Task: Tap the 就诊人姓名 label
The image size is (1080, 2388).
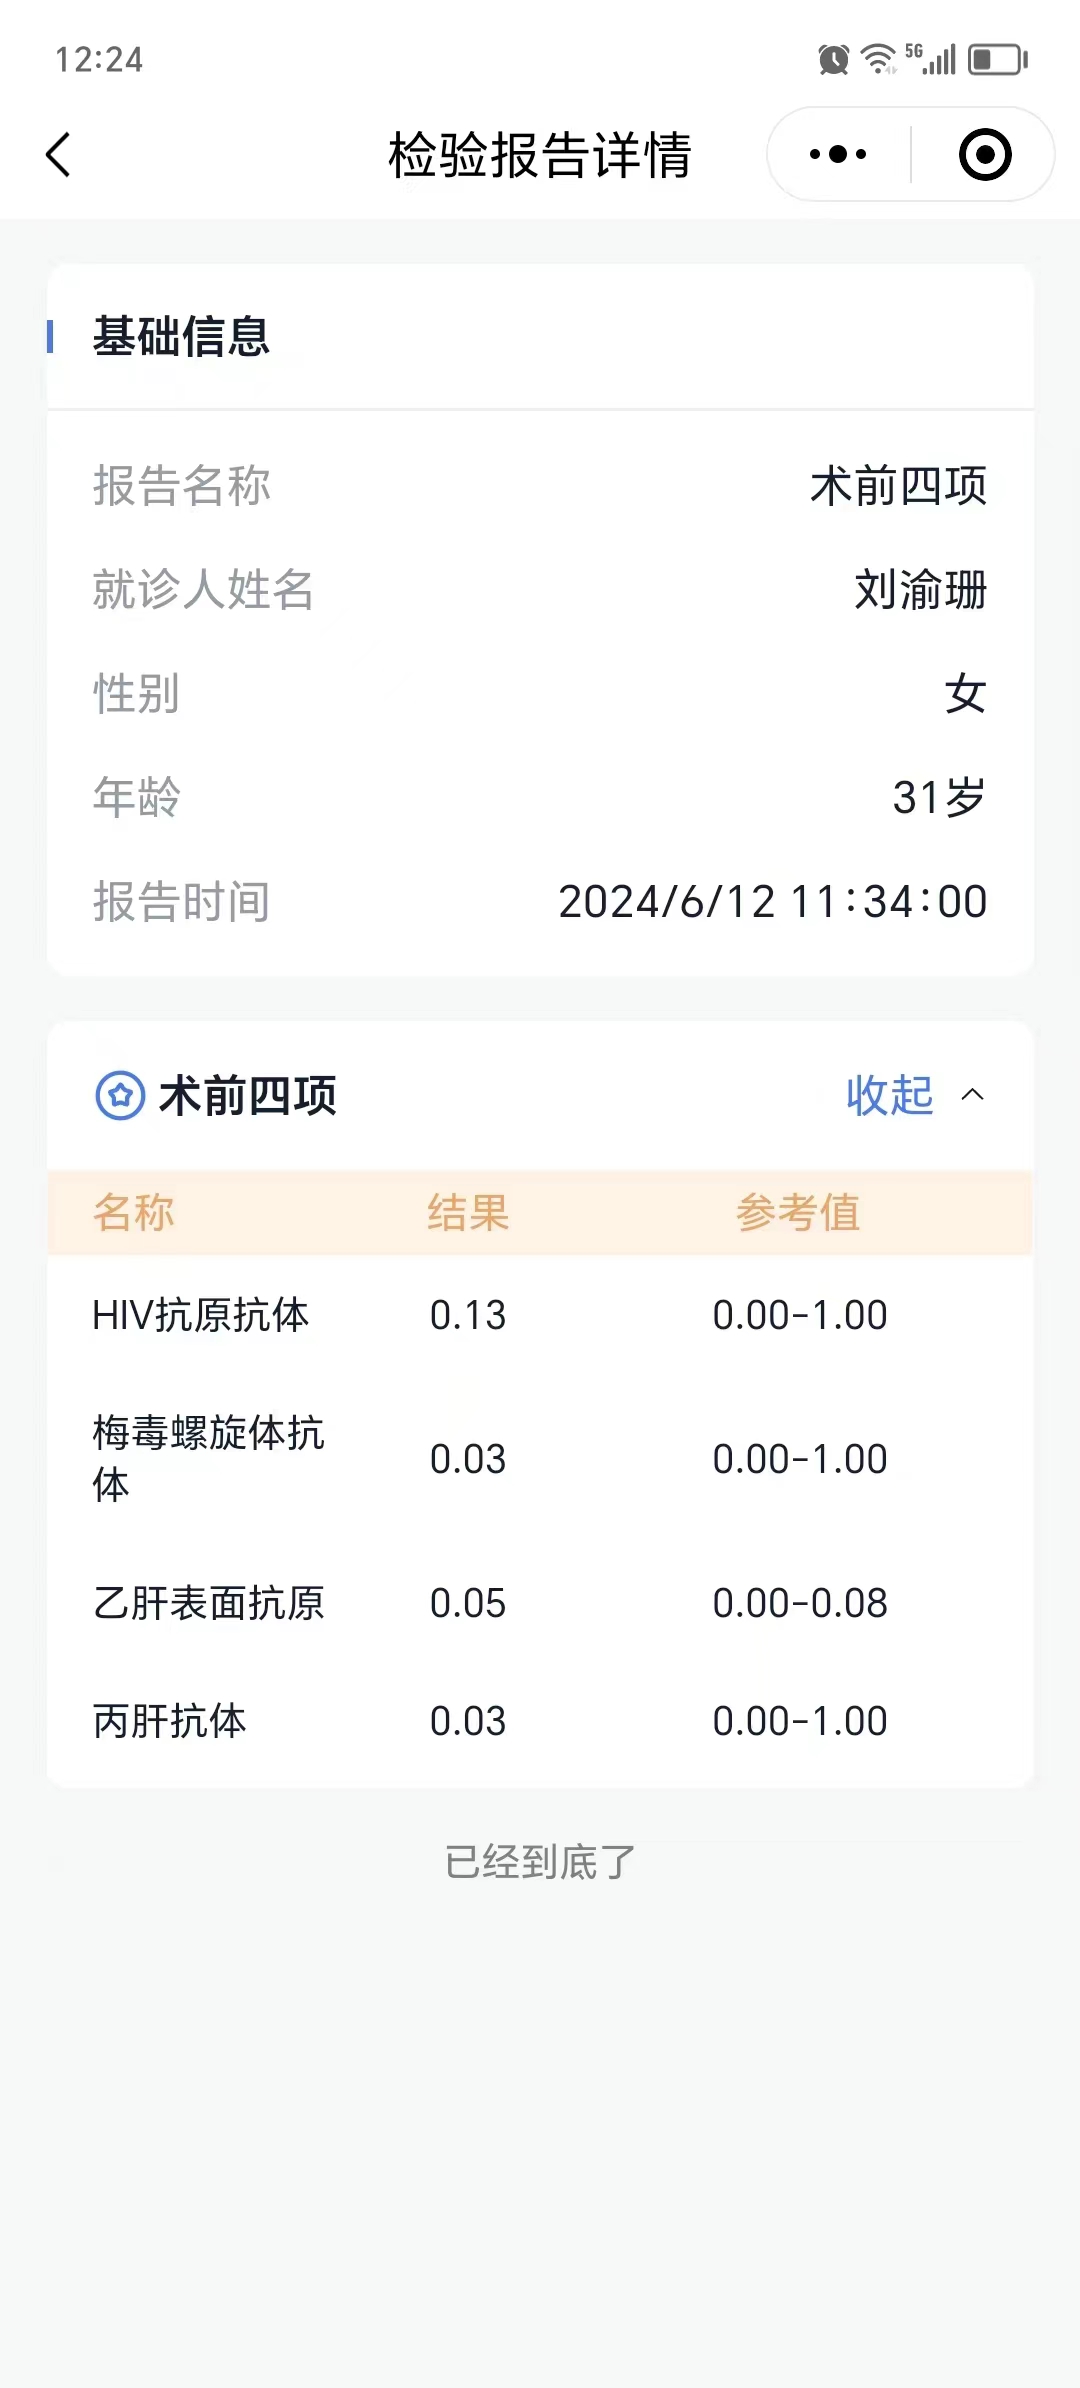Action: (203, 590)
